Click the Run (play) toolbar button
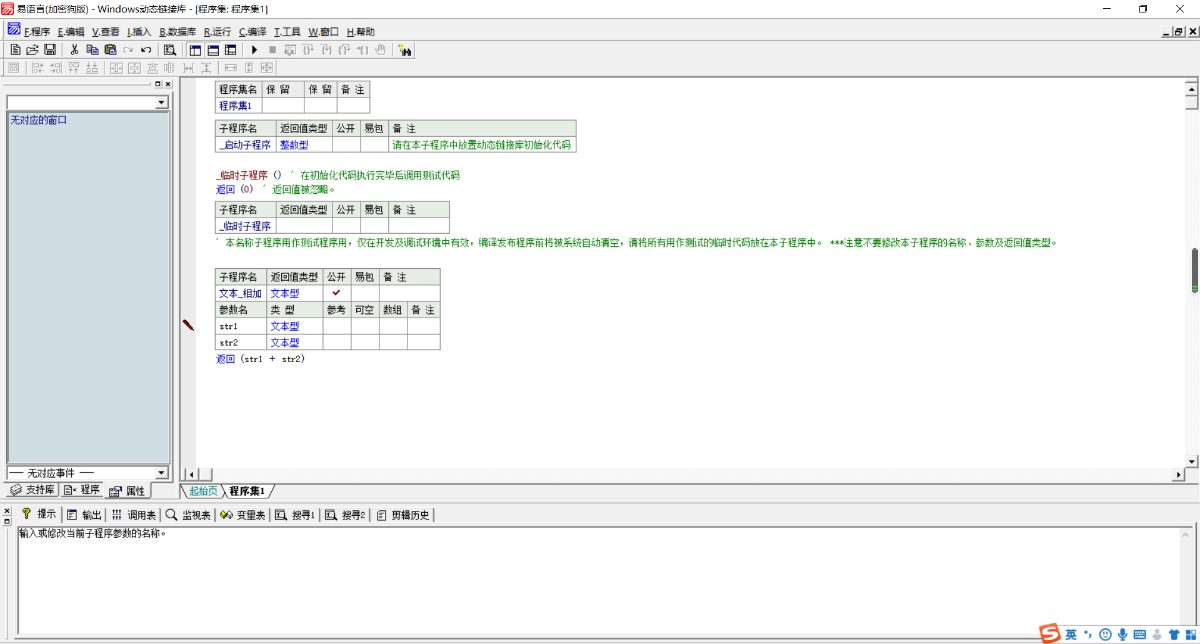 254,49
